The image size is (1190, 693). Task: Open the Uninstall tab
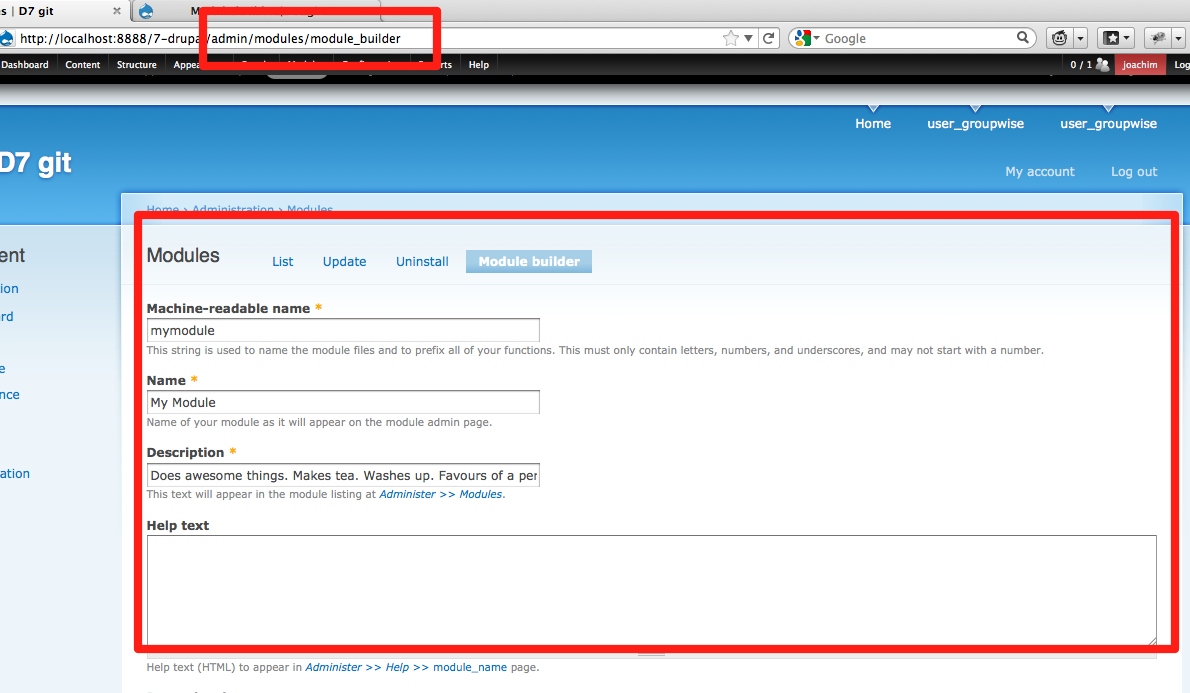(x=422, y=261)
